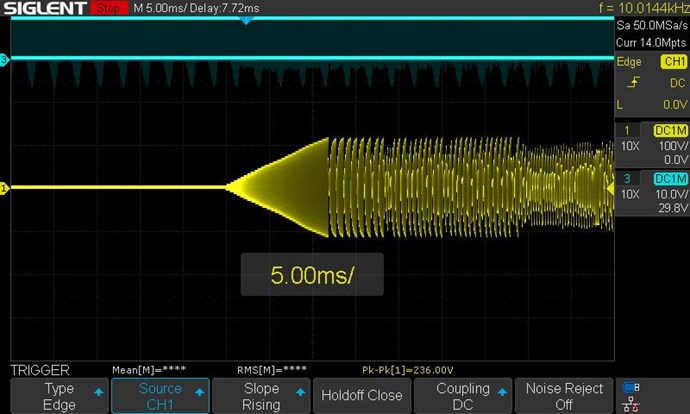Click the Curr 14.0Mpts memory depth
690x414 pixels.
click(651, 43)
